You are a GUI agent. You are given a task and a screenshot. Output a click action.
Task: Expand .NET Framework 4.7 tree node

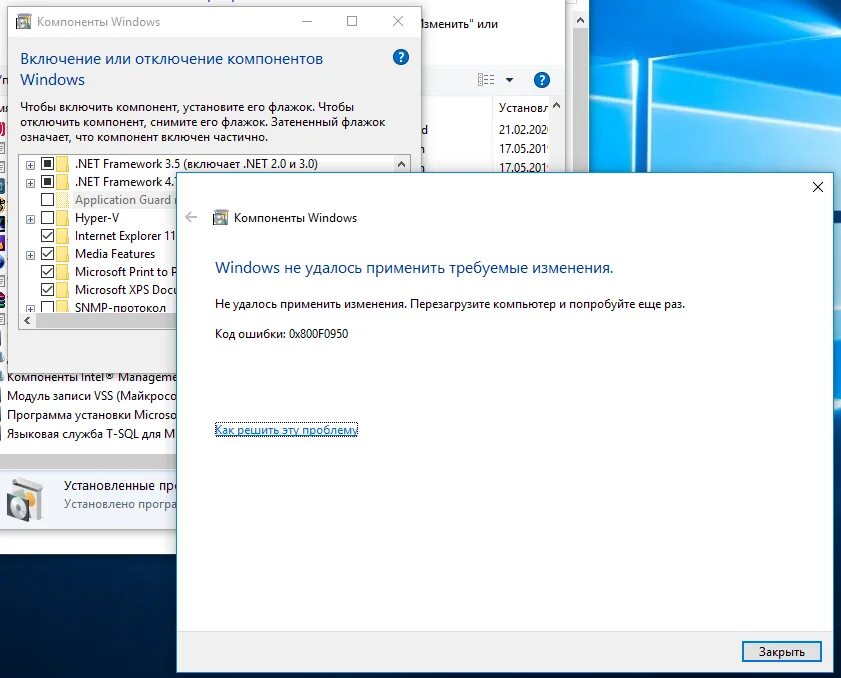coord(31,183)
